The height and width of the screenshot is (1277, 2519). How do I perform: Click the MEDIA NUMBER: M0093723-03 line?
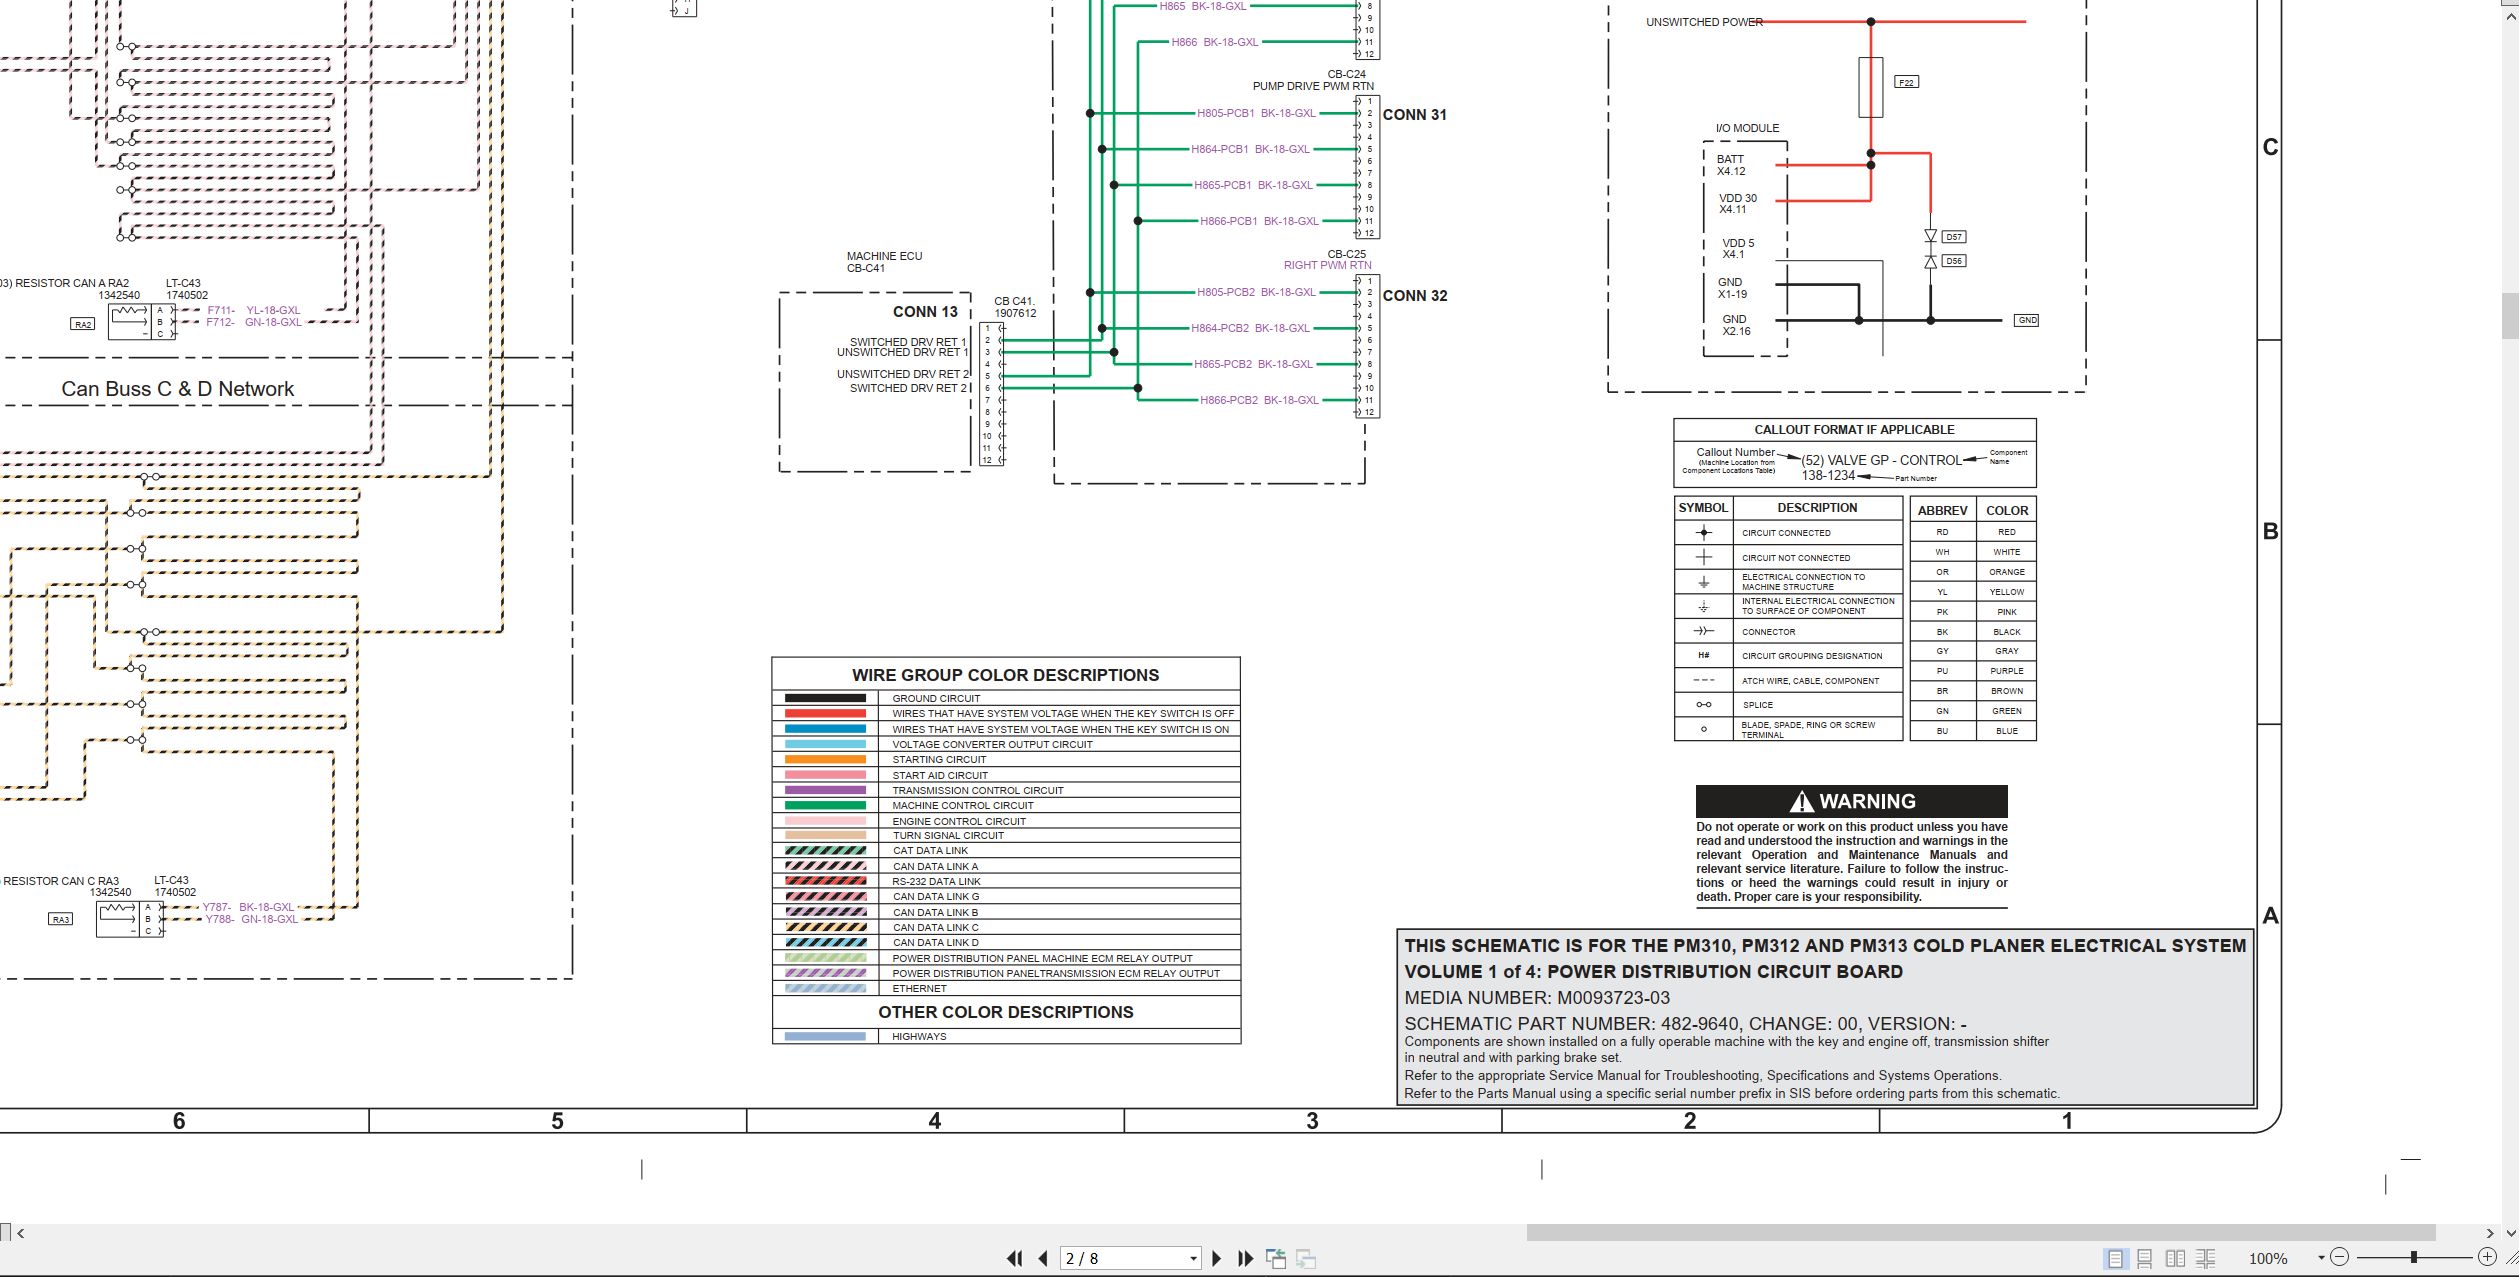click(1537, 998)
